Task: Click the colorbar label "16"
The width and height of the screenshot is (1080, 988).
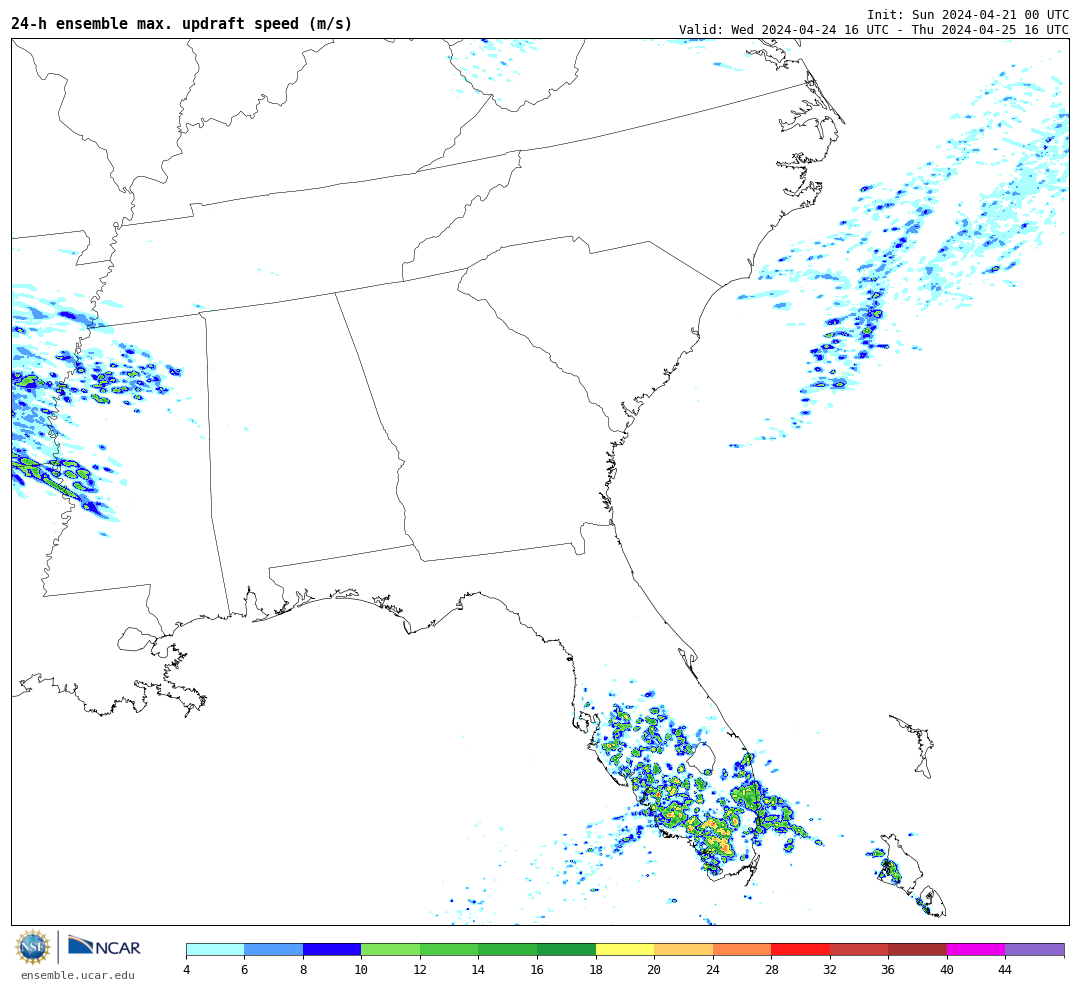Action: coord(537,970)
